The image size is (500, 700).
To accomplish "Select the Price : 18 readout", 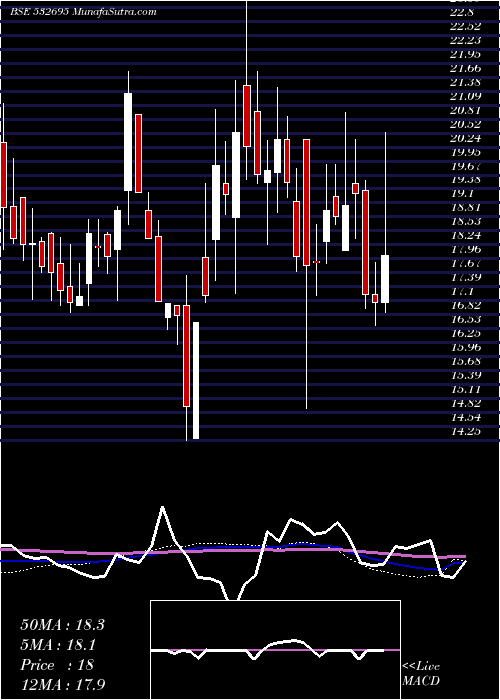I will click(x=57, y=665).
